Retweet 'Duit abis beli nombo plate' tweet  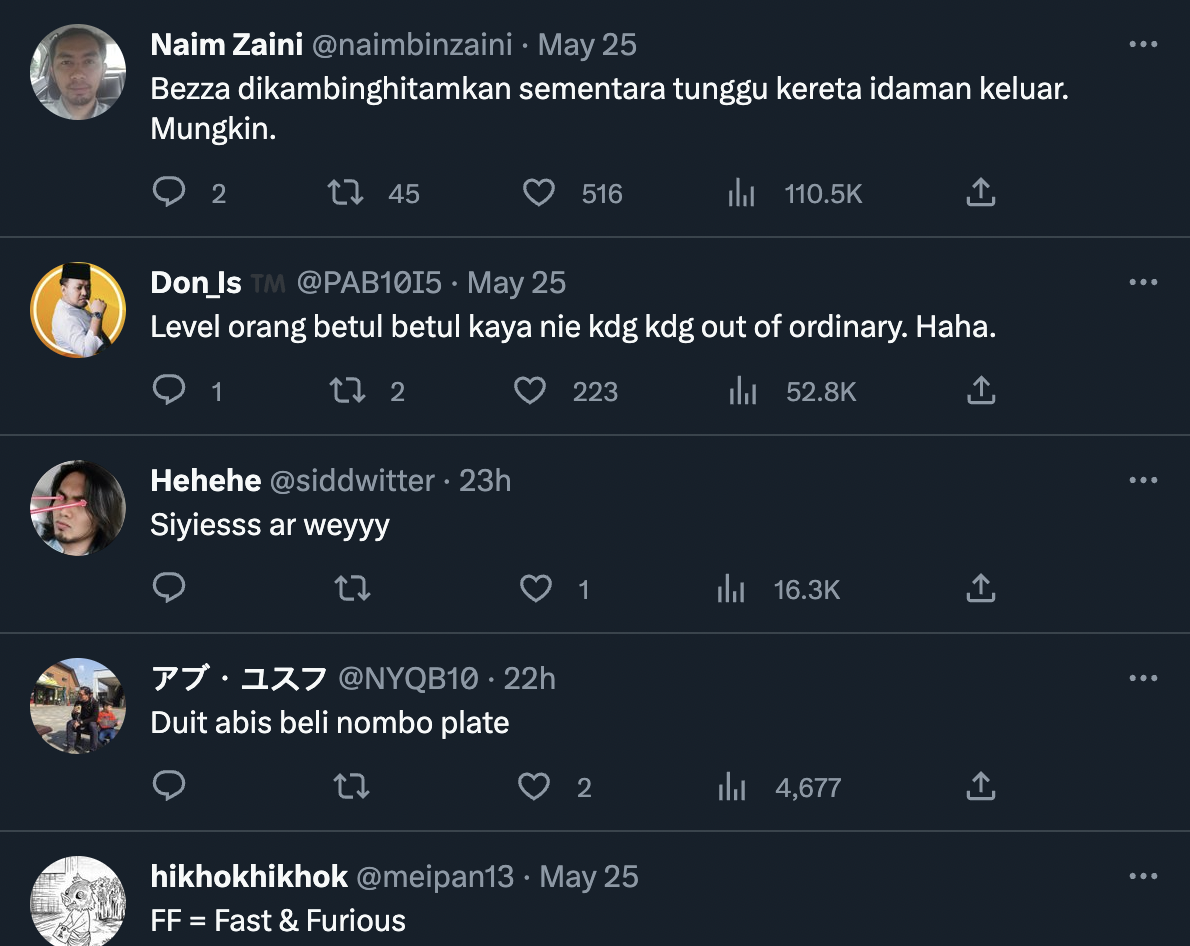[351, 786]
